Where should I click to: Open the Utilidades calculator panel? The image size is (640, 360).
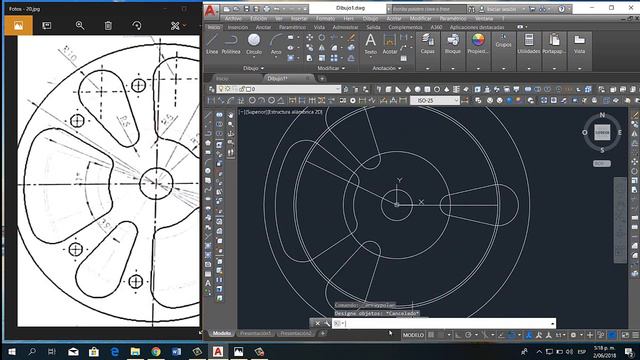click(x=529, y=44)
